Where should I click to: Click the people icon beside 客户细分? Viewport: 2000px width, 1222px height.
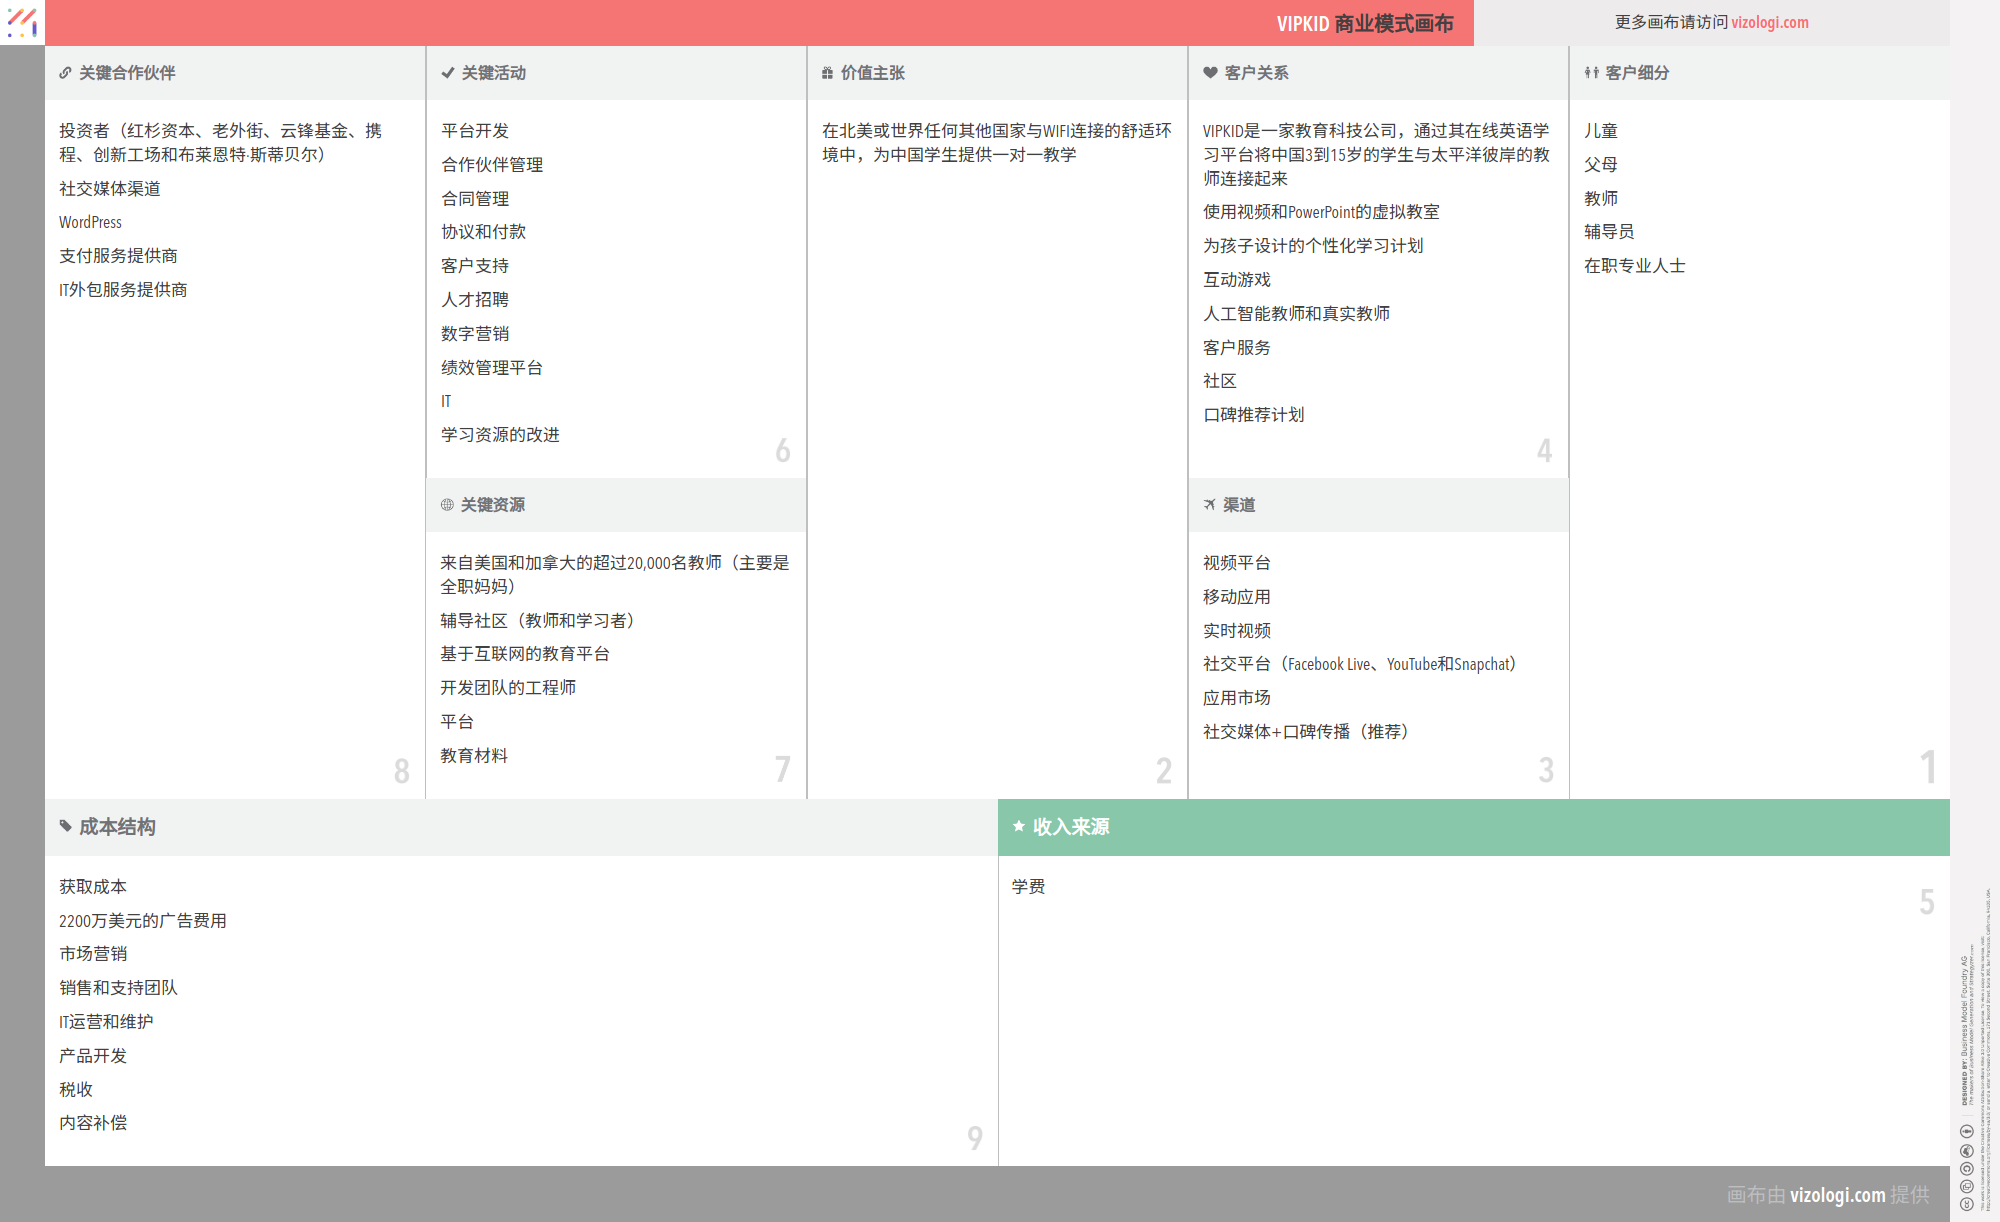[x=1591, y=73]
